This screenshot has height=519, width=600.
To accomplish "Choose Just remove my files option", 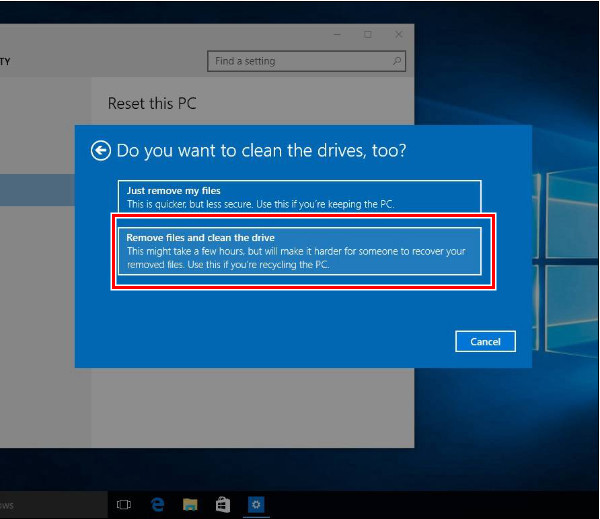I will (300, 196).
